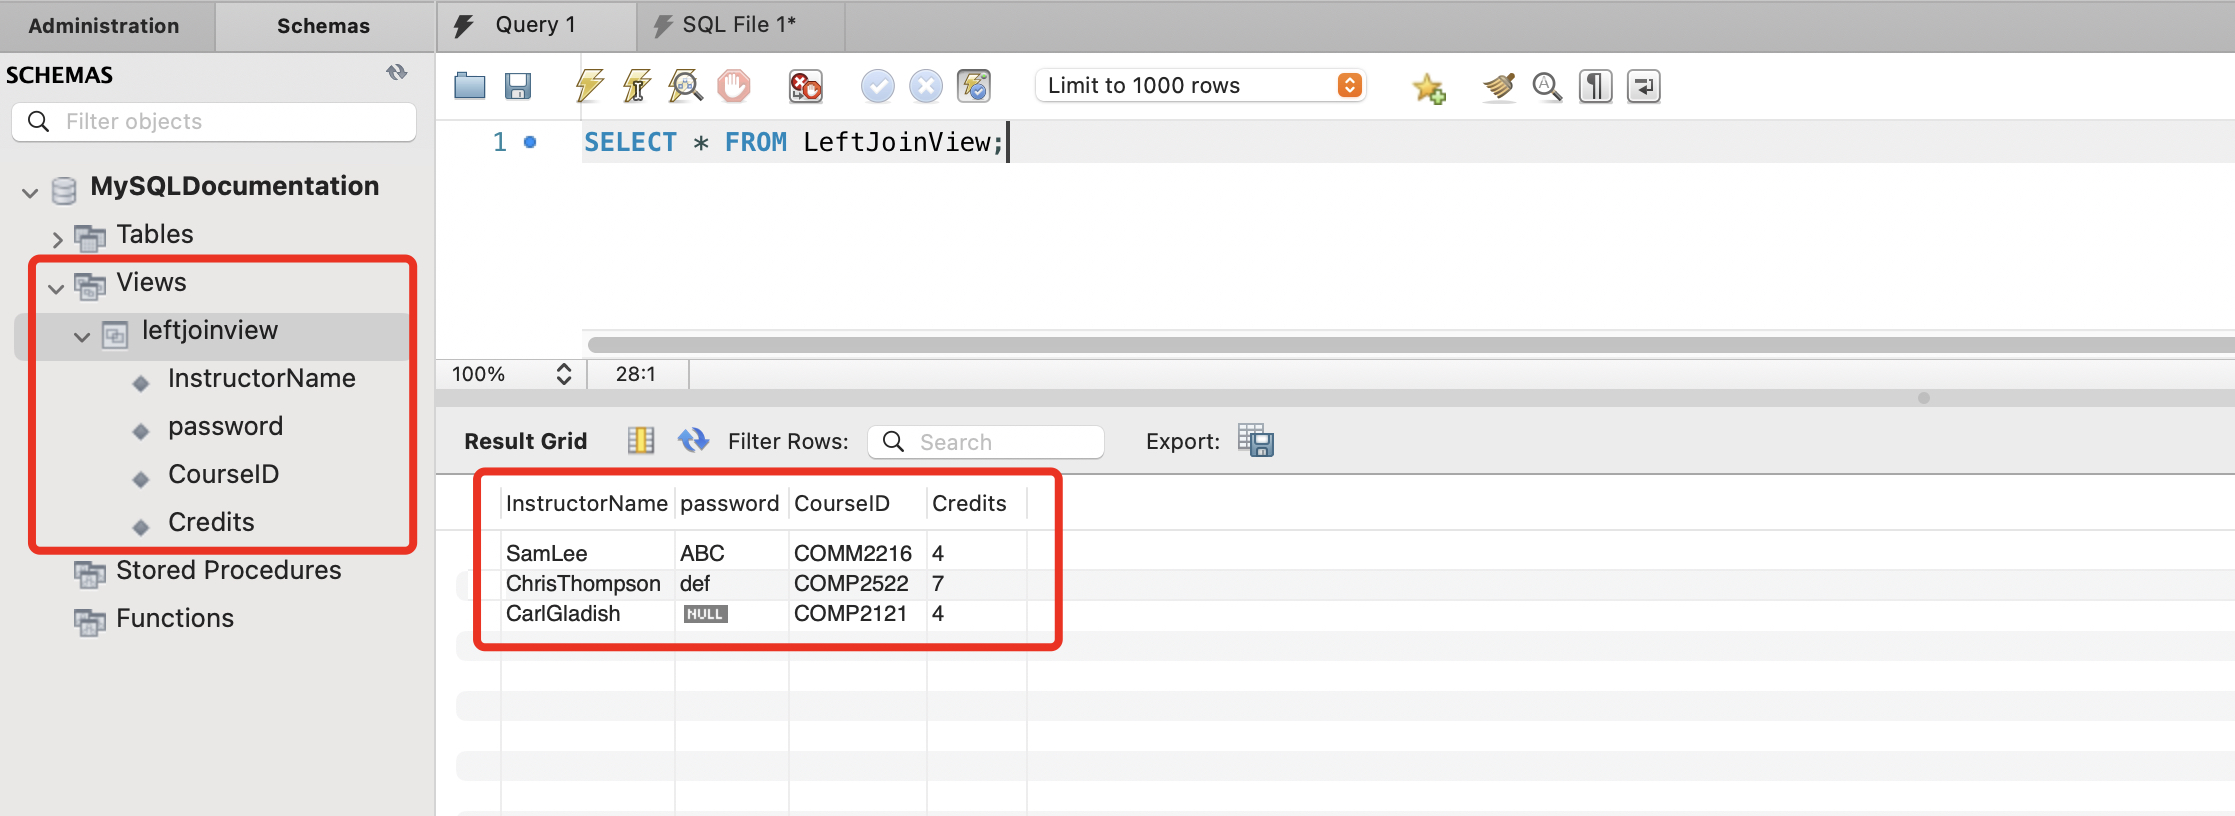Select Stored Procedures in schema tree
The width and height of the screenshot is (2235, 816).
[x=228, y=570]
